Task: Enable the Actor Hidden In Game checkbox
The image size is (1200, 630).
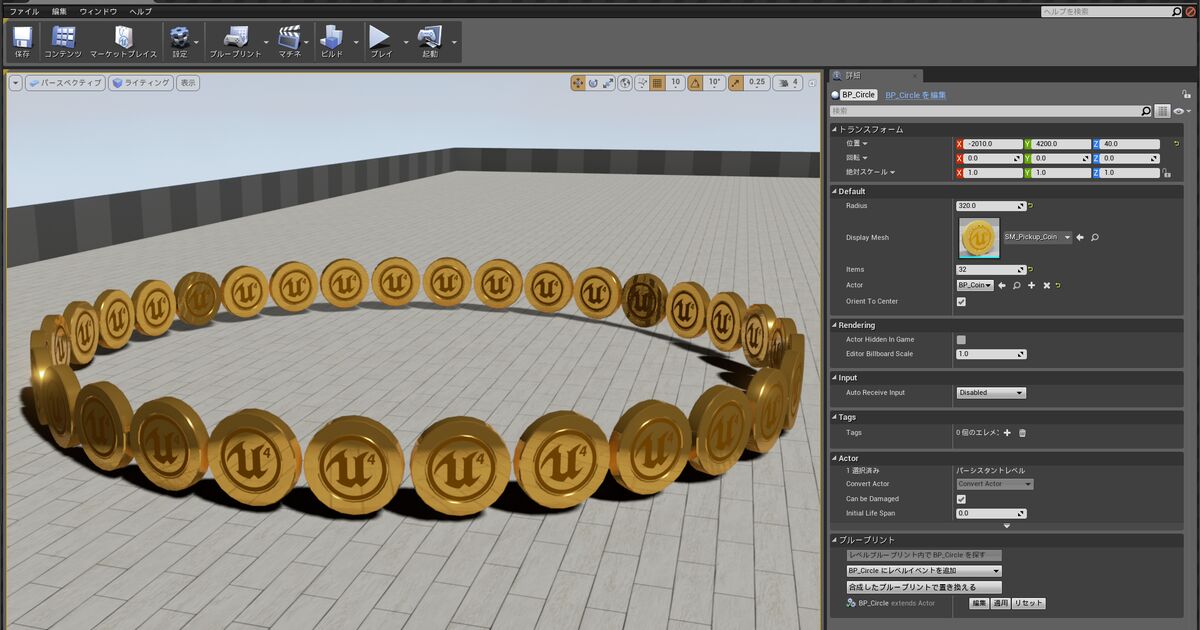Action: pos(961,340)
